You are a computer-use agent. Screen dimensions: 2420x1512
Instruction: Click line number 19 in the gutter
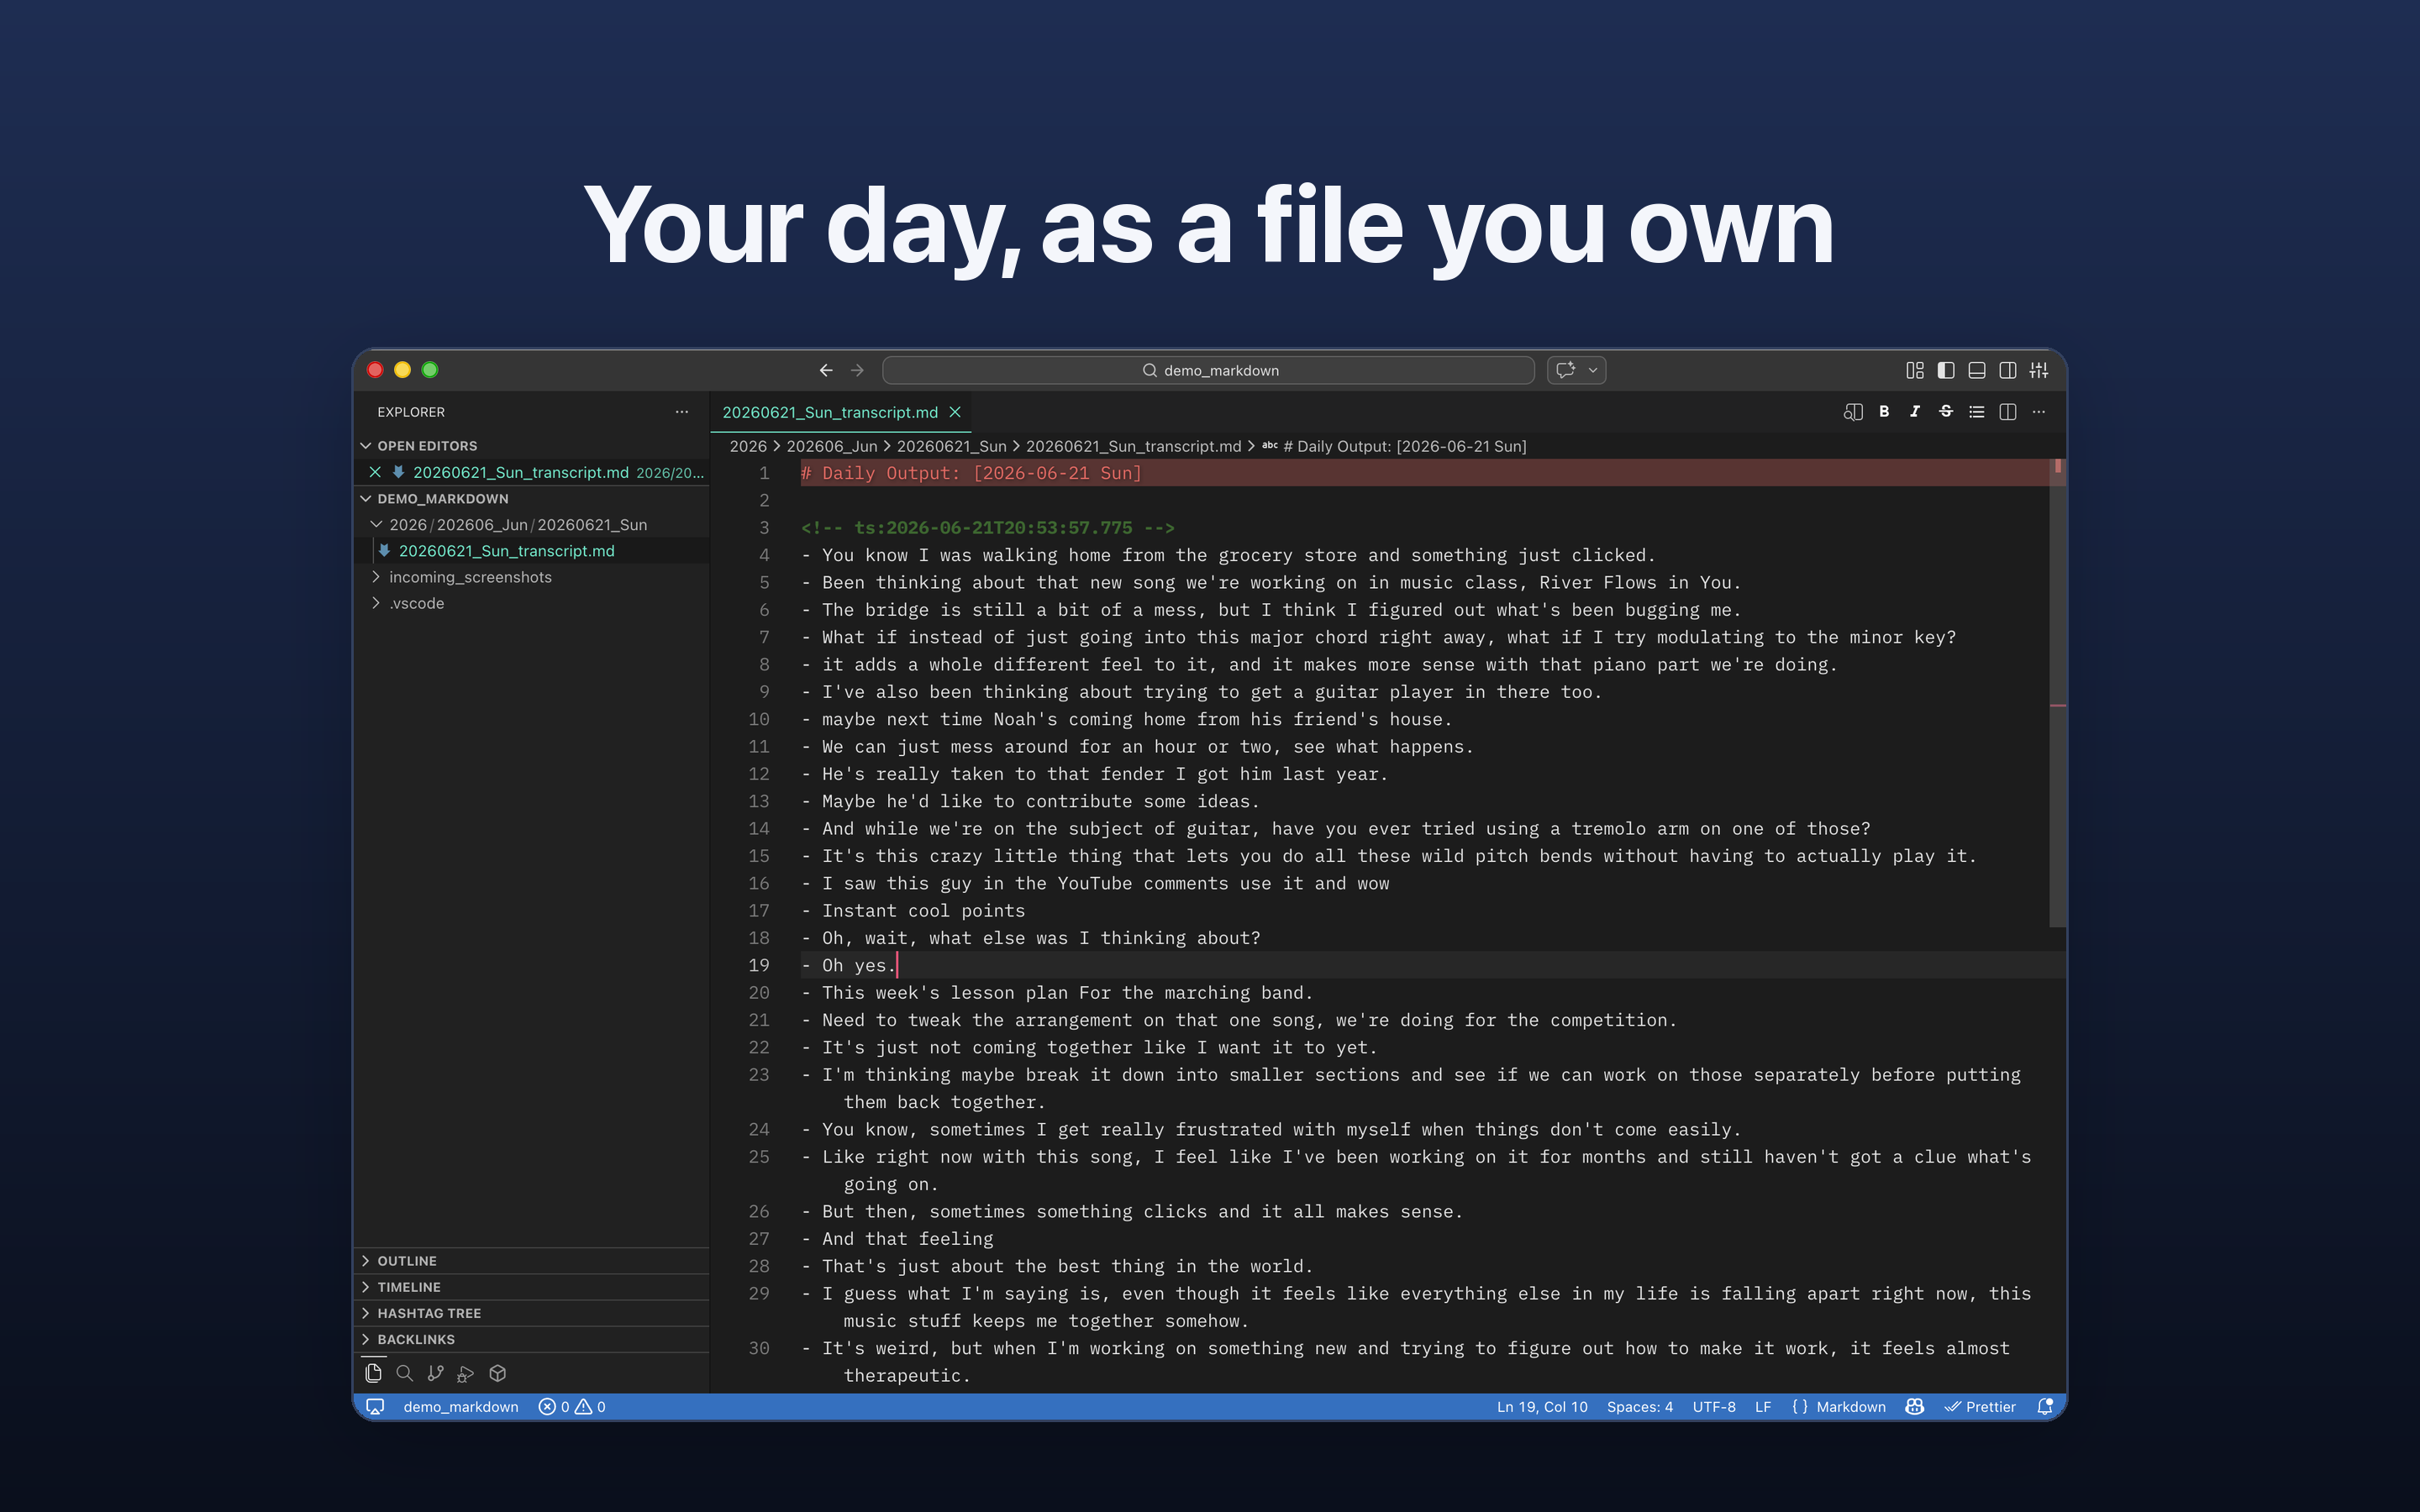coord(759,966)
